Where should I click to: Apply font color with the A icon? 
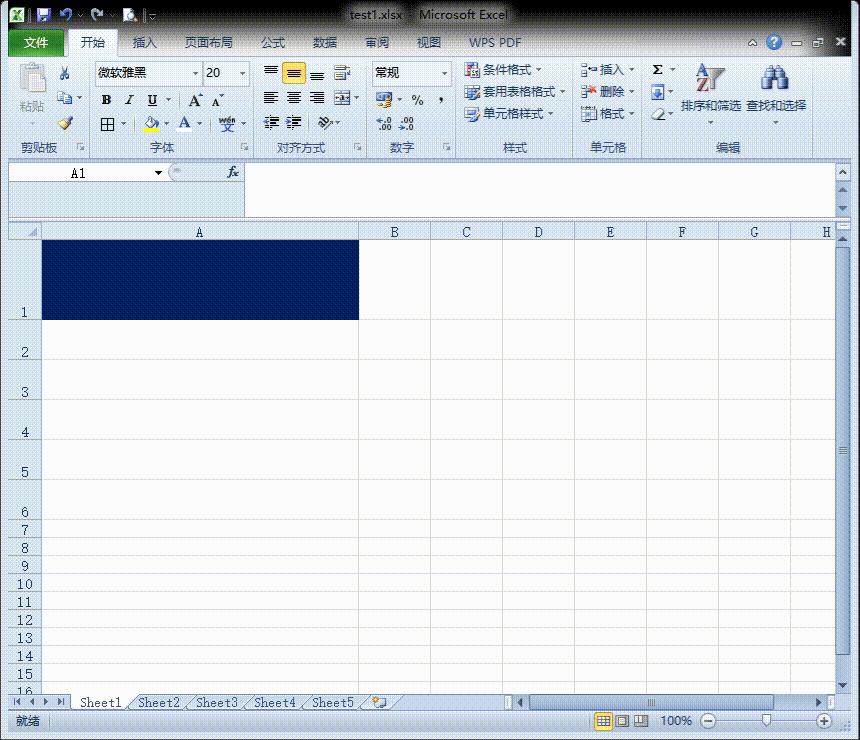pos(185,124)
